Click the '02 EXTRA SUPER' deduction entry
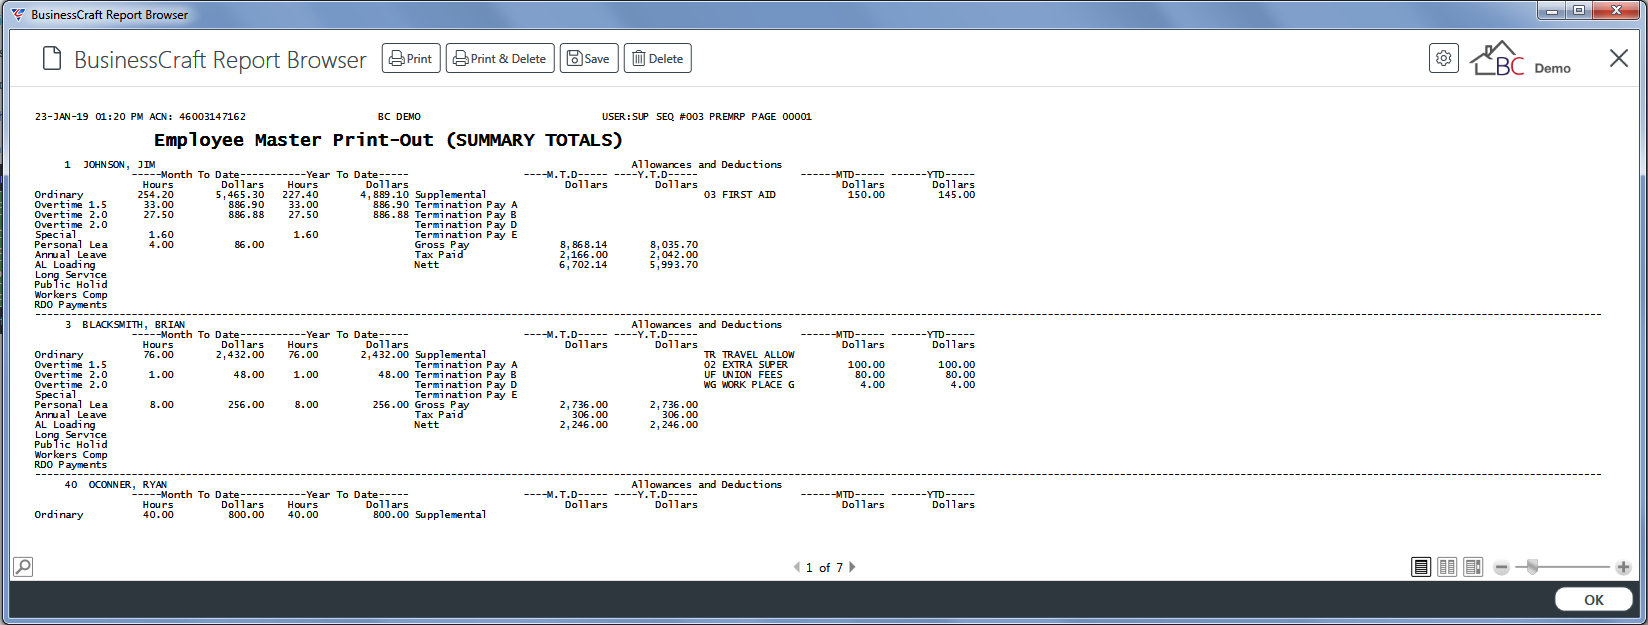This screenshot has width=1648, height=625. [746, 365]
